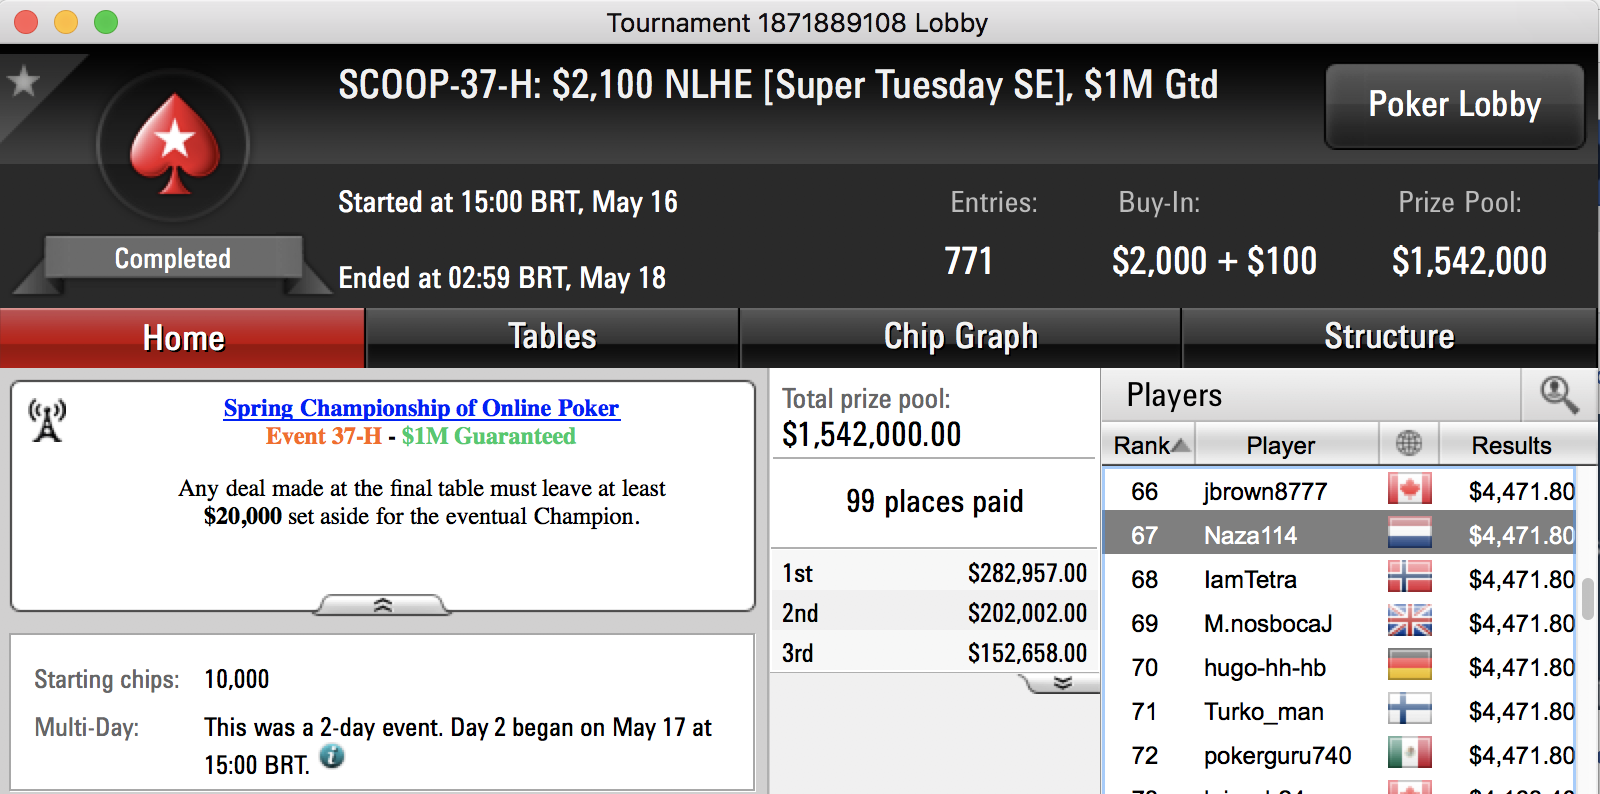Sort players by Rank column

(x=1150, y=445)
